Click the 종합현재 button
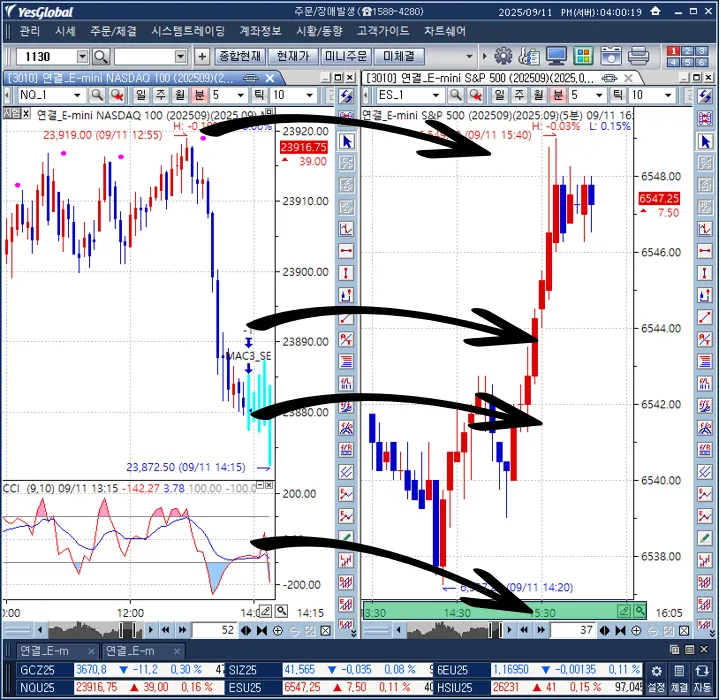Viewport: 721px width, 700px height. pos(240,56)
